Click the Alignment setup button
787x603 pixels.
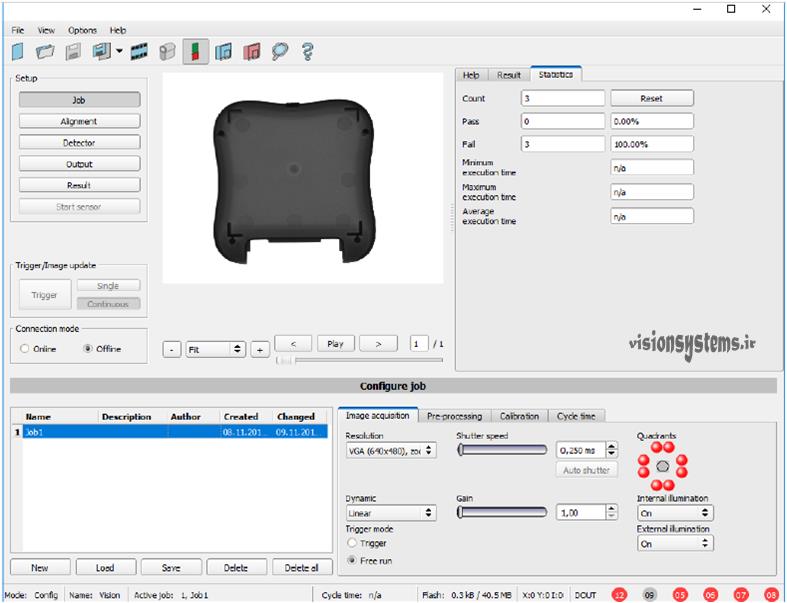tap(79, 122)
